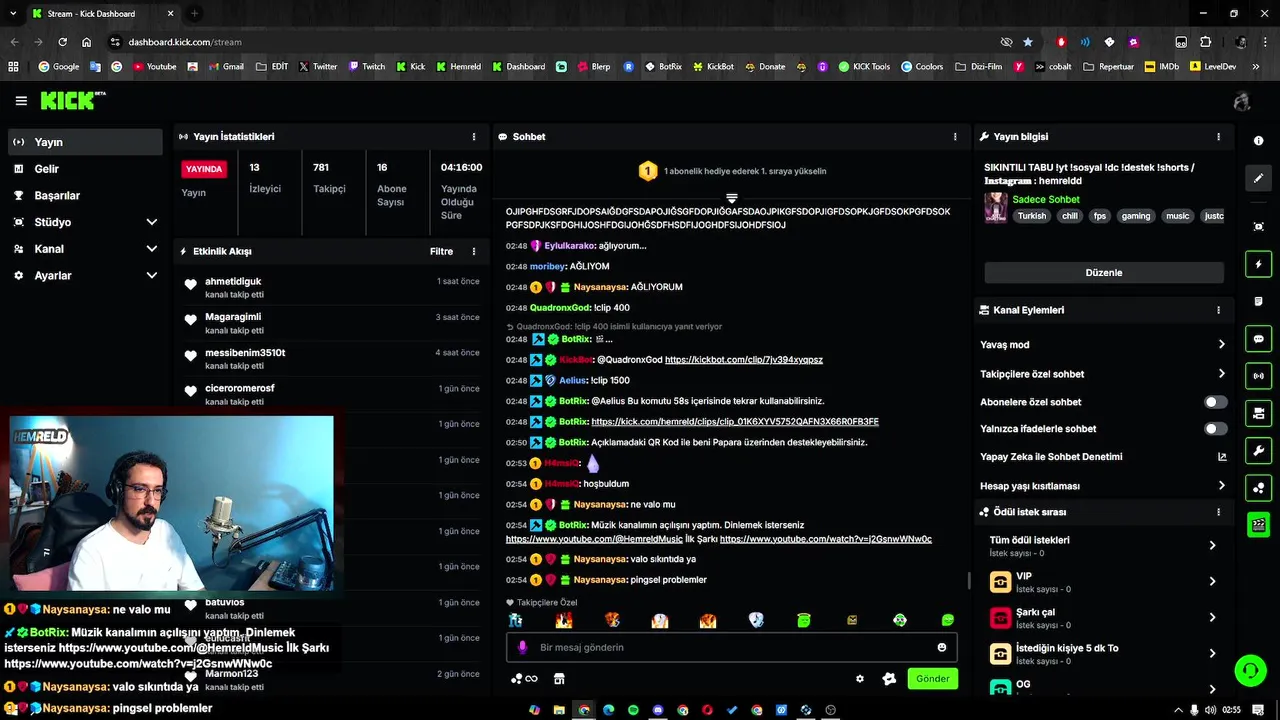Click the lightning bolt icon in right sidebar
1280x720 pixels.
(1259, 265)
